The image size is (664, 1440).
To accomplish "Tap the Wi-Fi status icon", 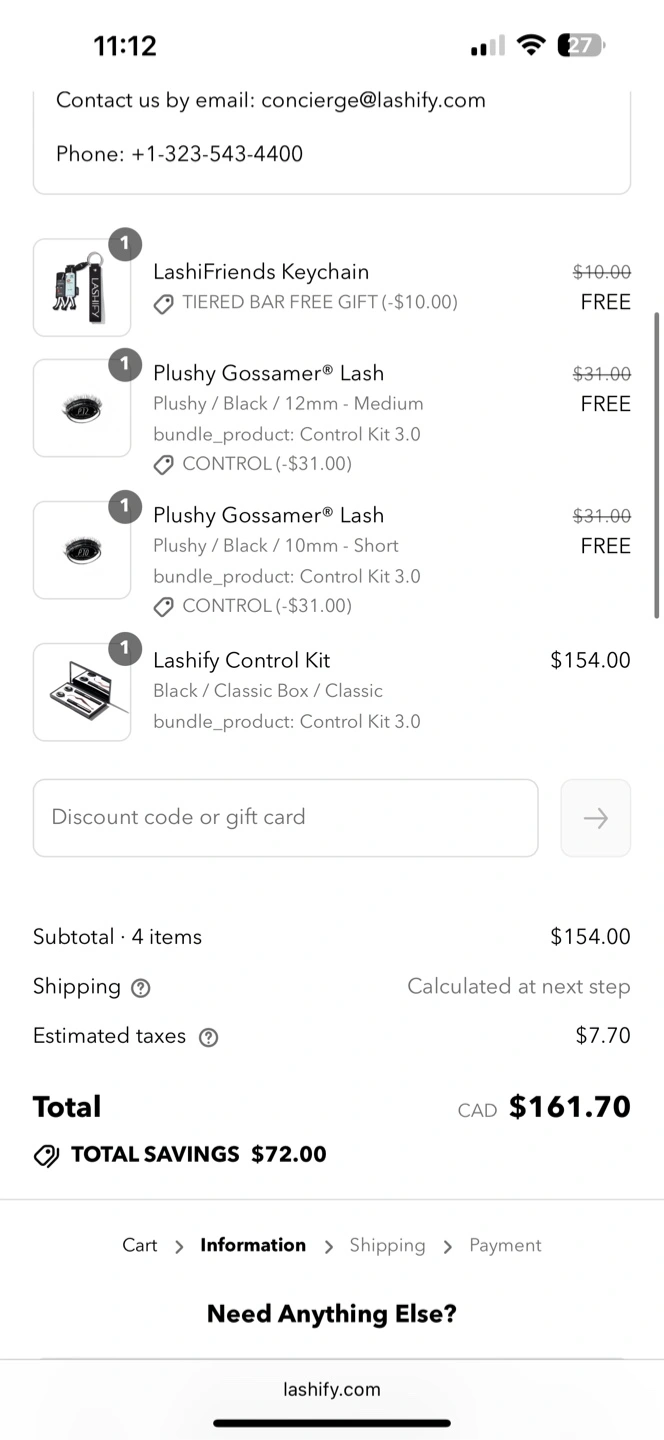I will tap(530, 45).
